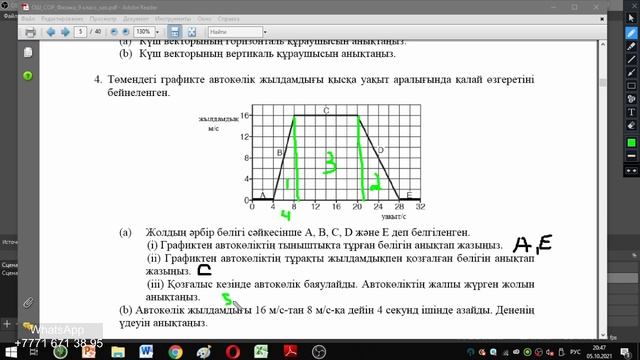Click the Найти search field

[x=235, y=31]
